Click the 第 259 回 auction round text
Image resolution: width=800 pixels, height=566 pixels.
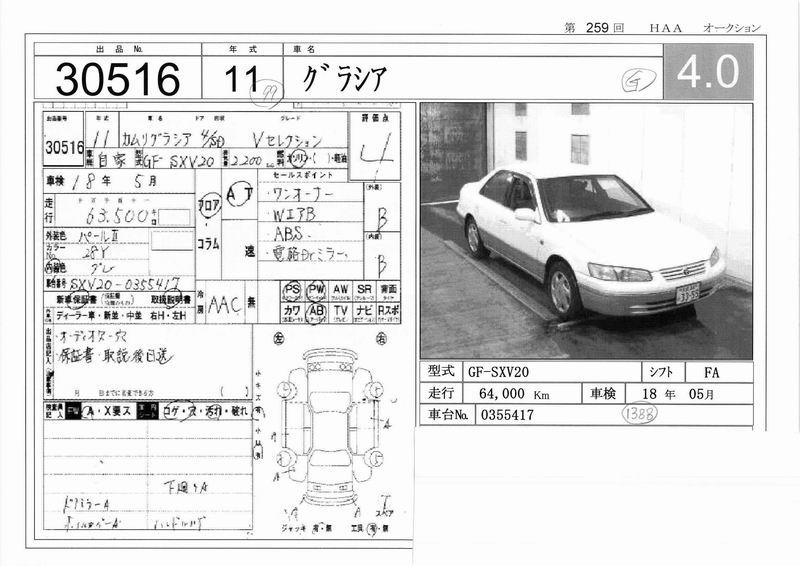point(594,28)
